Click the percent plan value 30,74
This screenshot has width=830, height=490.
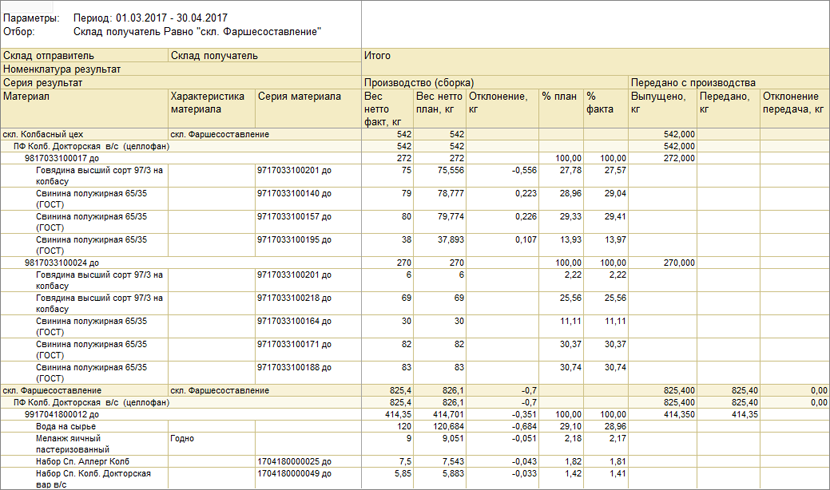click(570, 368)
